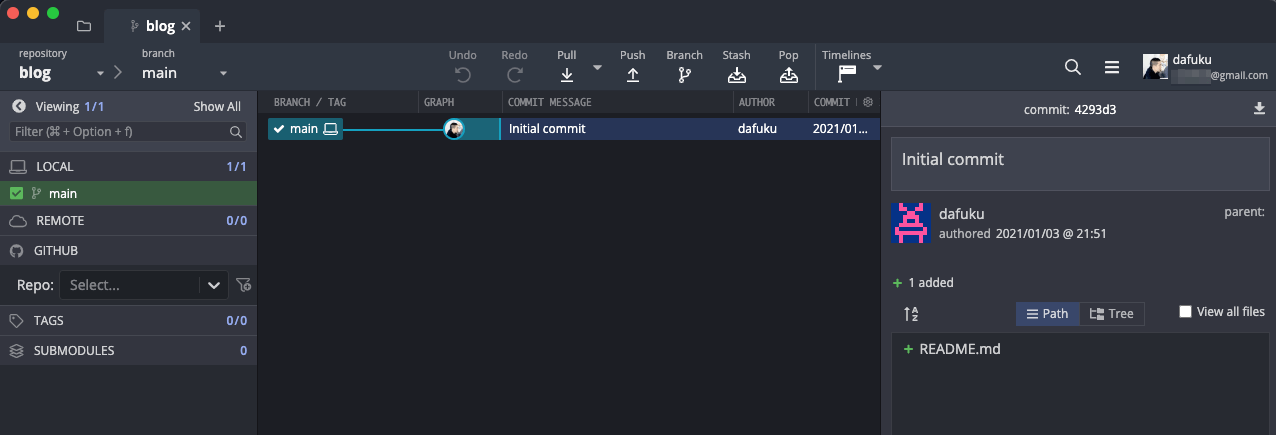Click the Show All link

217,107
